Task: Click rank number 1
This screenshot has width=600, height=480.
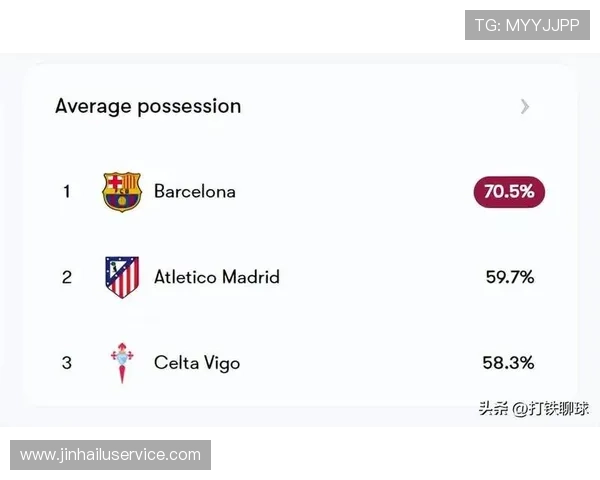Action: 67,191
